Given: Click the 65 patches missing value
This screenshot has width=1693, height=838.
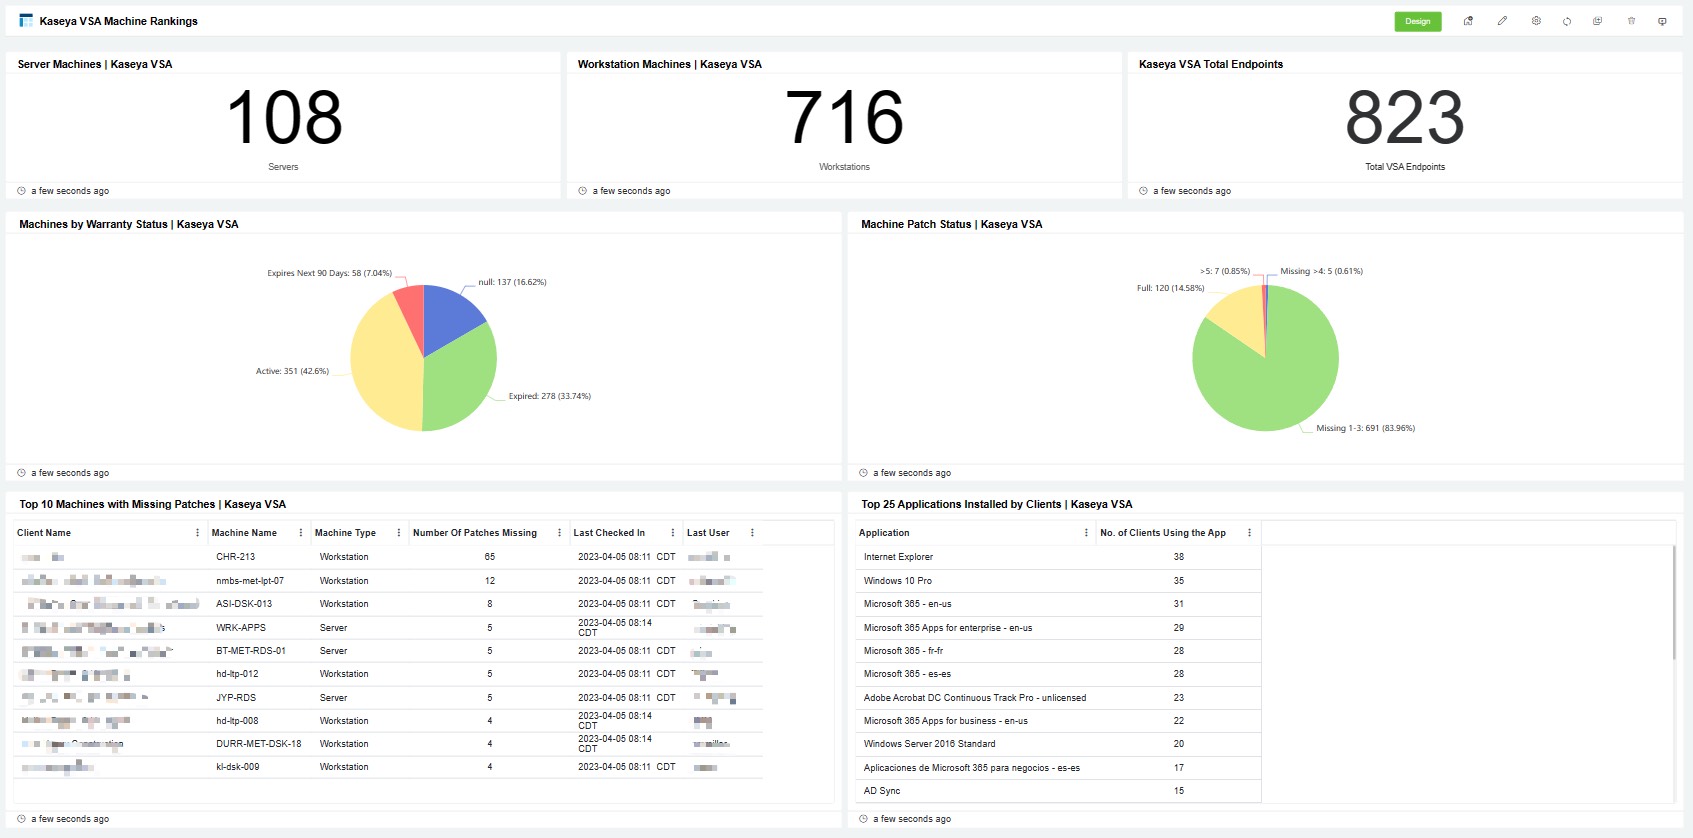Looking at the screenshot, I should pyautogui.click(x=490, y=557).
